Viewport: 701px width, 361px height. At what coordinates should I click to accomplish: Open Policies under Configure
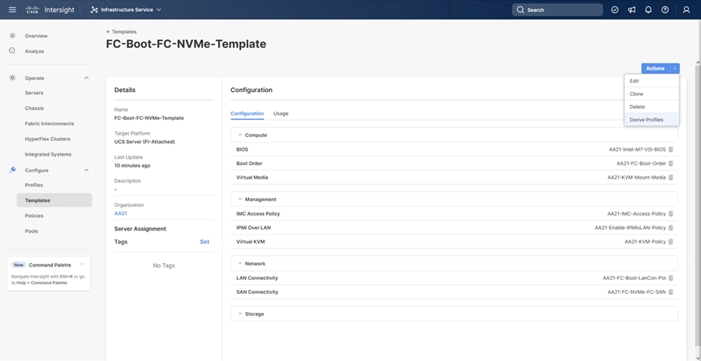tap(34, 216)
